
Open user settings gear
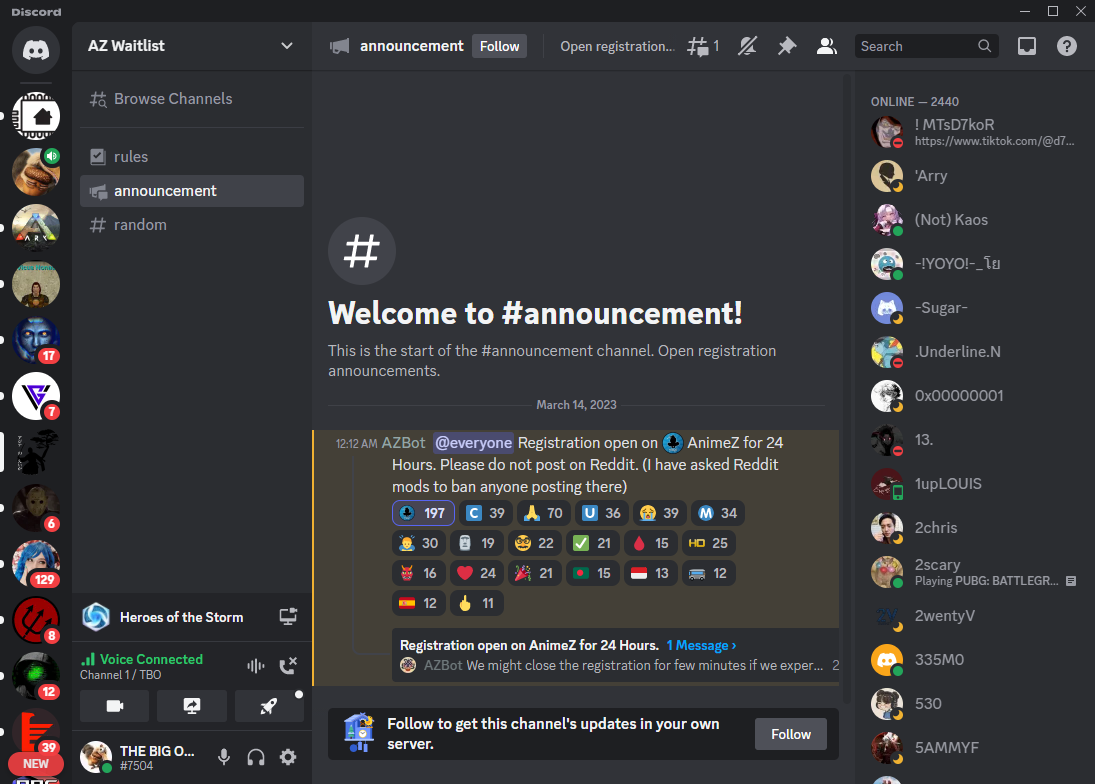coord(288,757)
